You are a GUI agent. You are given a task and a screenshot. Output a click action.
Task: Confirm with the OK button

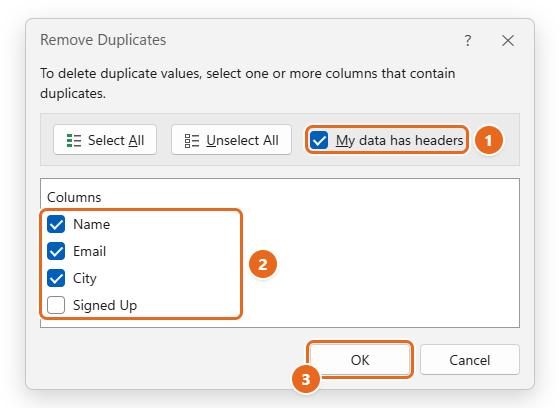point(360,359)
